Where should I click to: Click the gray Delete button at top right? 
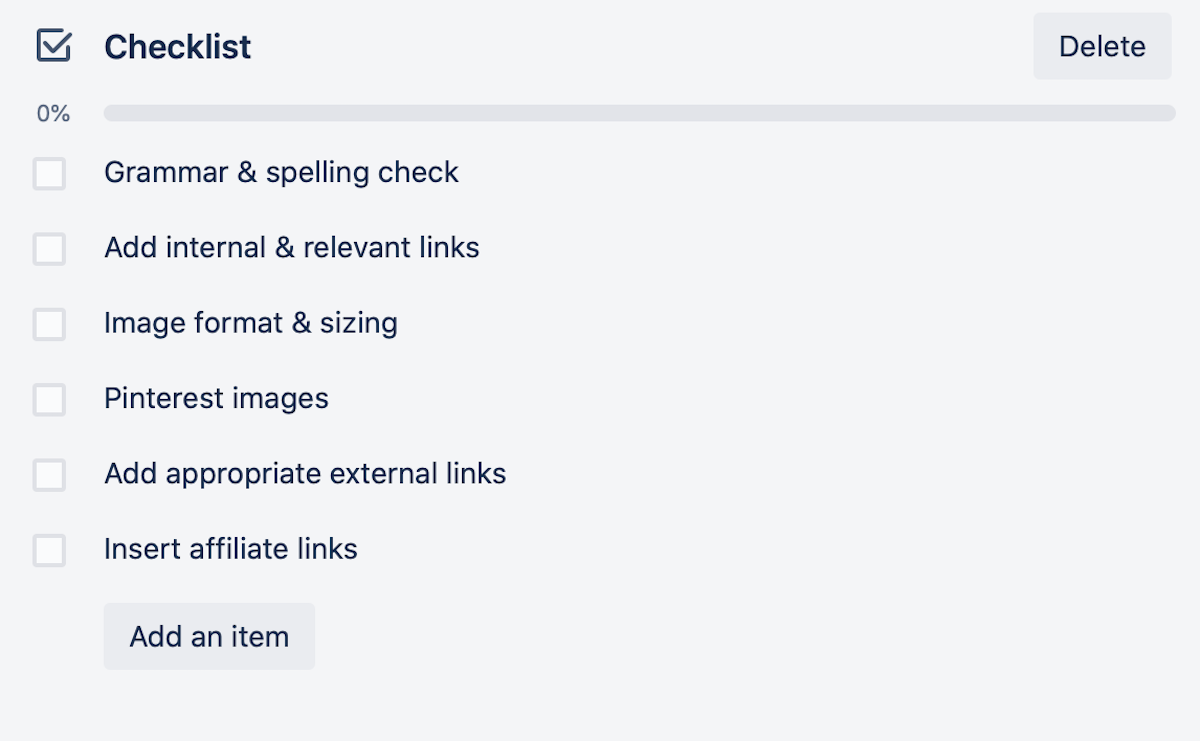(x=1102, y=46)
